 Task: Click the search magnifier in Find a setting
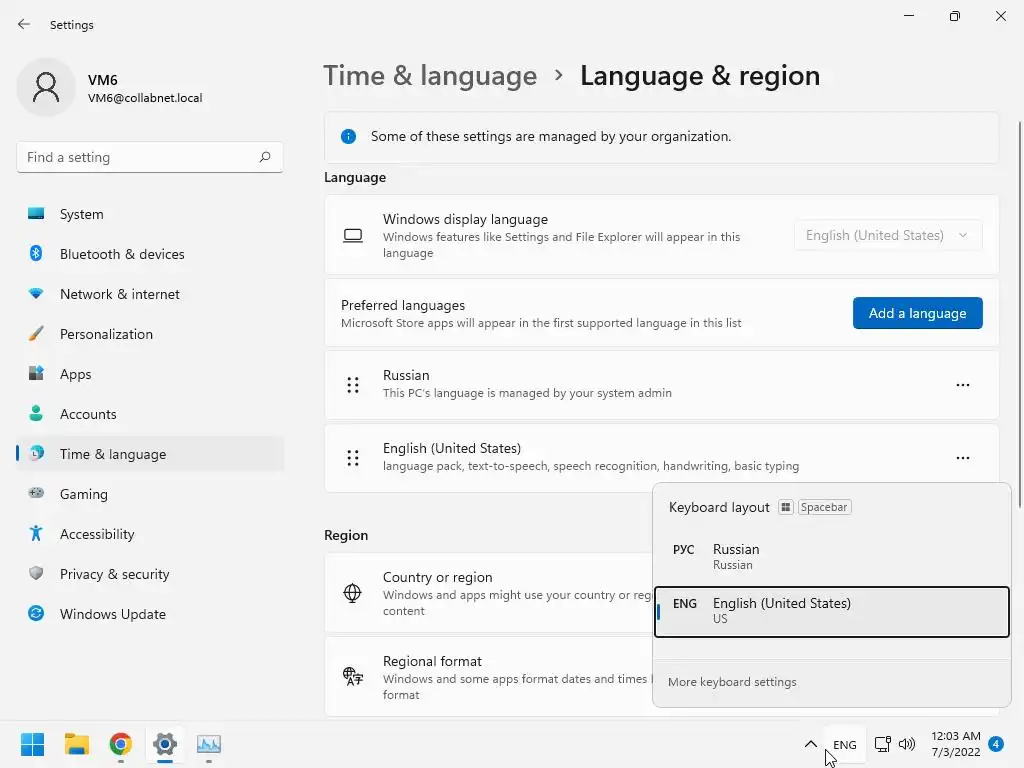[x=264, y=157]
